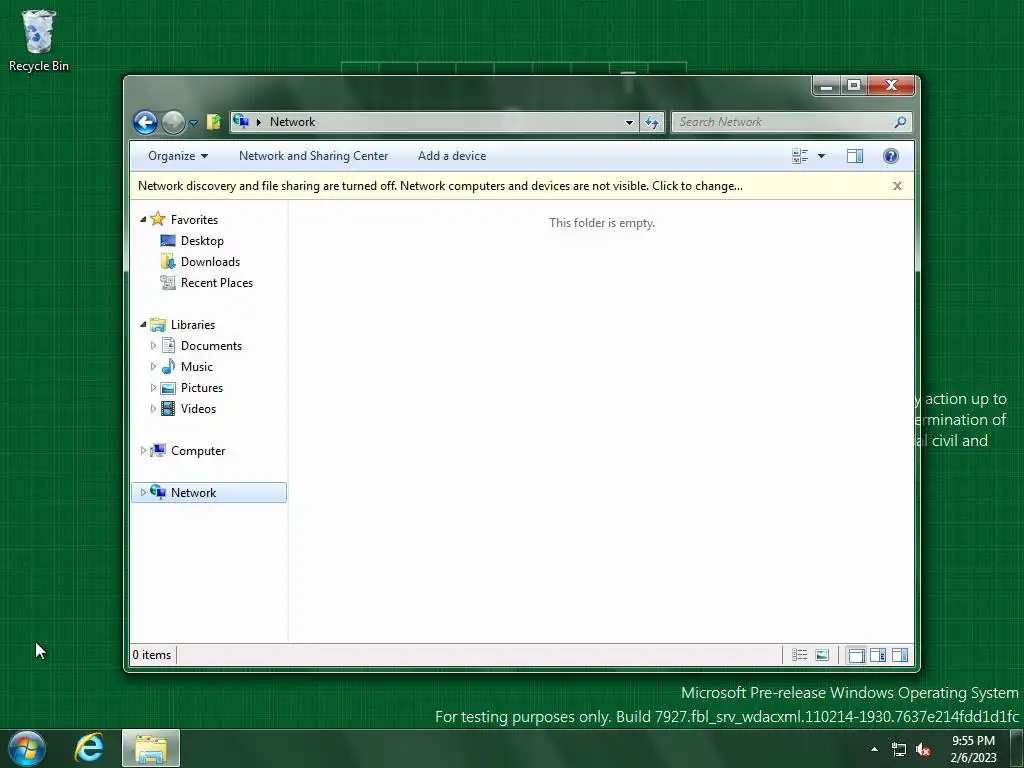
Task: Click the Up folder icon
Action: pos(214,122)
